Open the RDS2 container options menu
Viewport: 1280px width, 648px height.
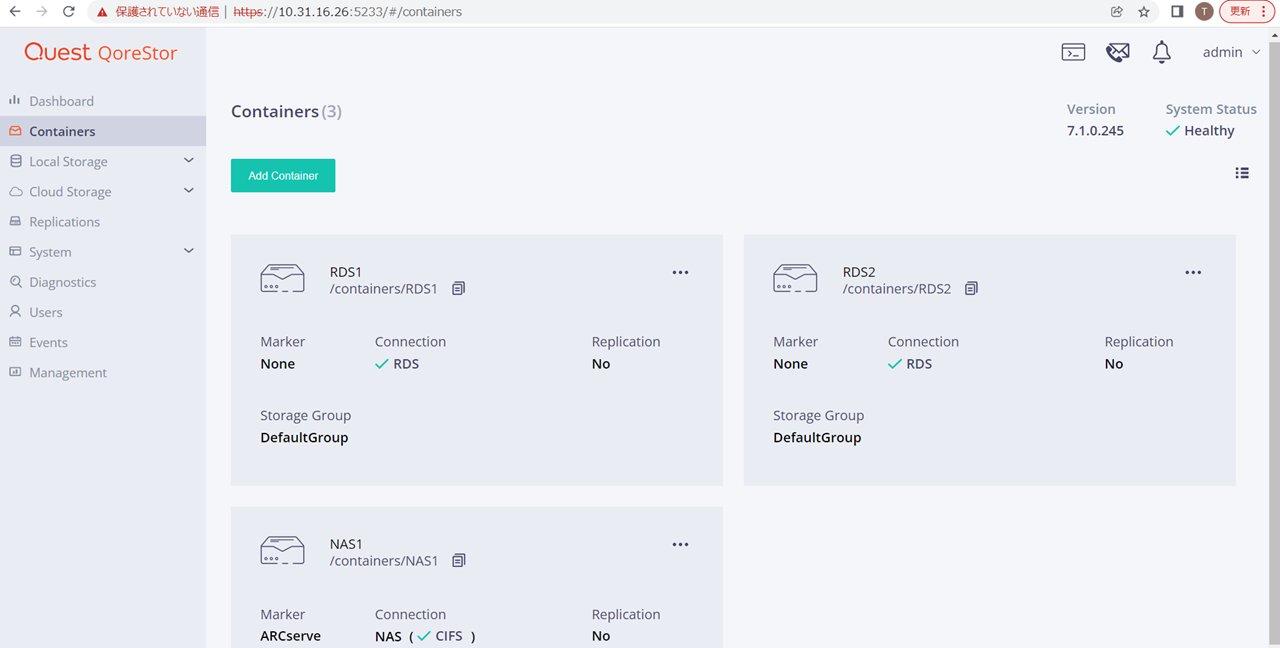[x=1193, y=272]
